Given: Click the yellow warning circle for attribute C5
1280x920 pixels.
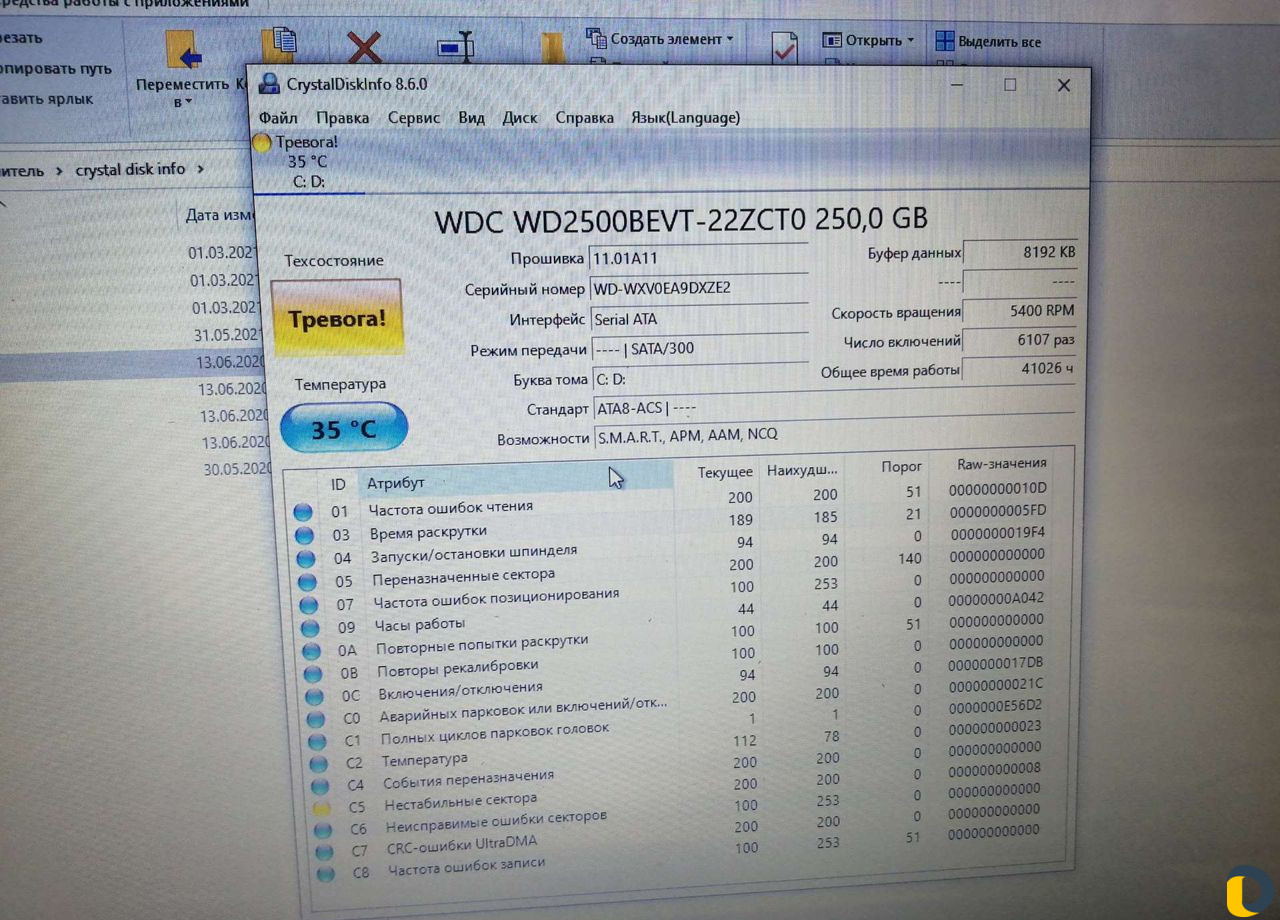Looking at the screenshot, I should [321, 808].
